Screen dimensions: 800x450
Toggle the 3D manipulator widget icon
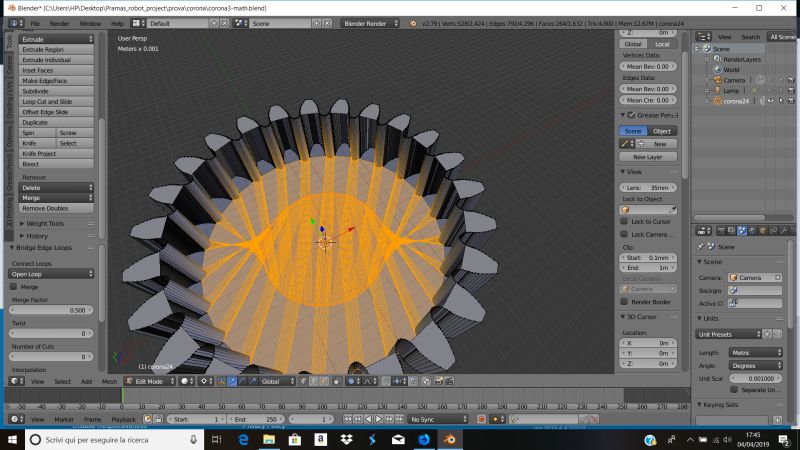[221, 381]
